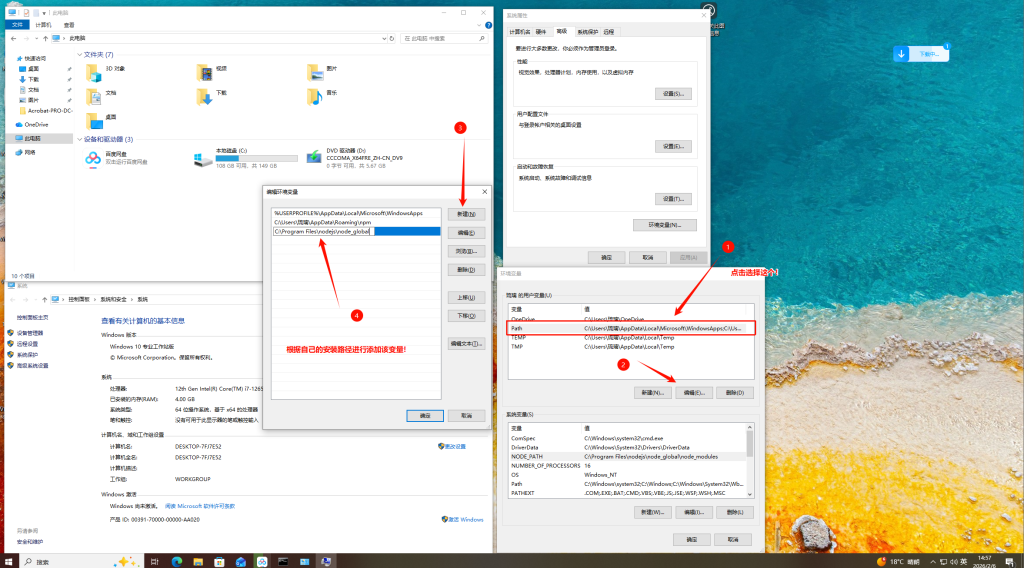Viewport: 1024px width, 568px height.
Task: Click 浏览(B)... in the edit variable dialog
Action: point(466,251)
